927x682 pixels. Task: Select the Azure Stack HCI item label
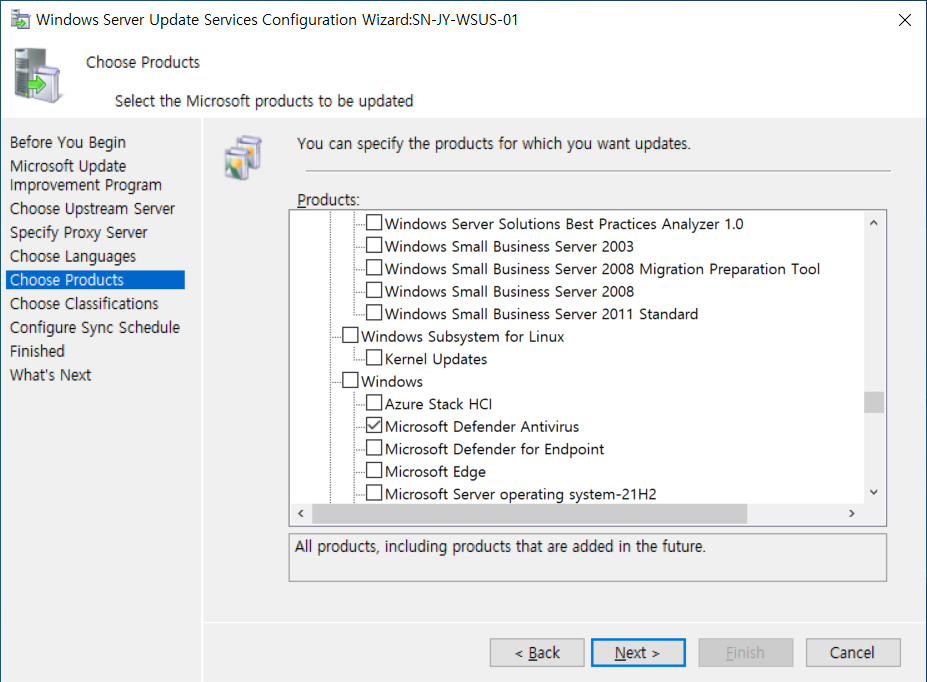pos(438,404)
